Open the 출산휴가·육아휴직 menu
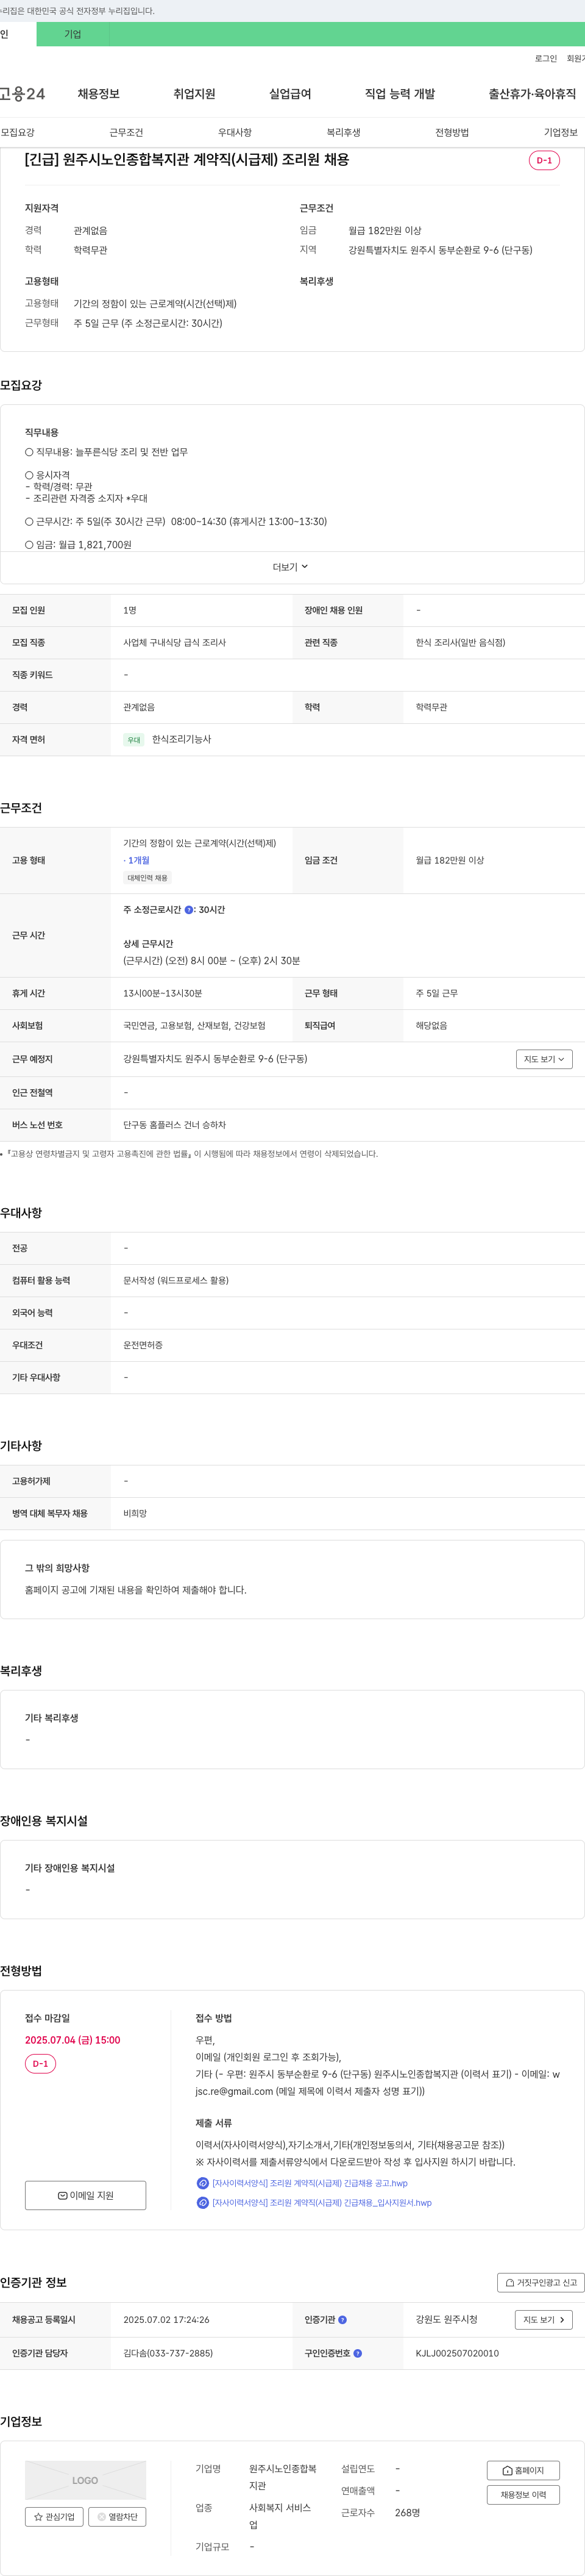 (532, 94)
